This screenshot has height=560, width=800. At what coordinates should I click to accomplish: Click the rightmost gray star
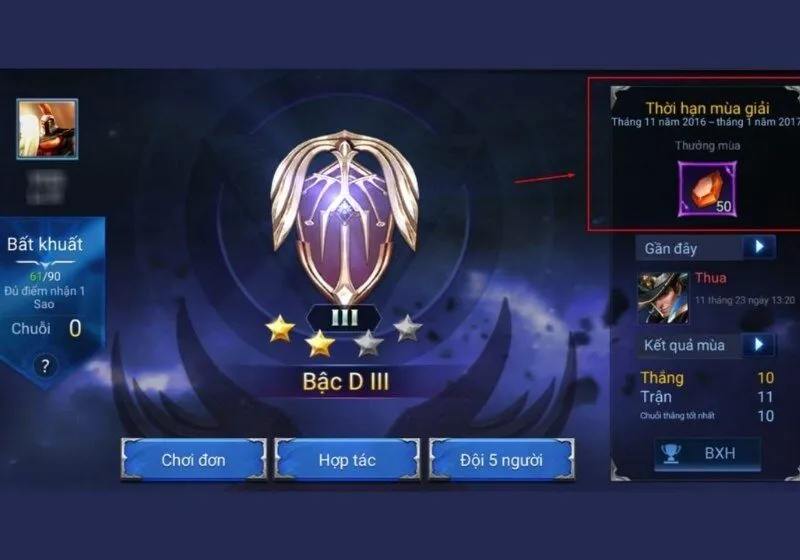[408, 328]
